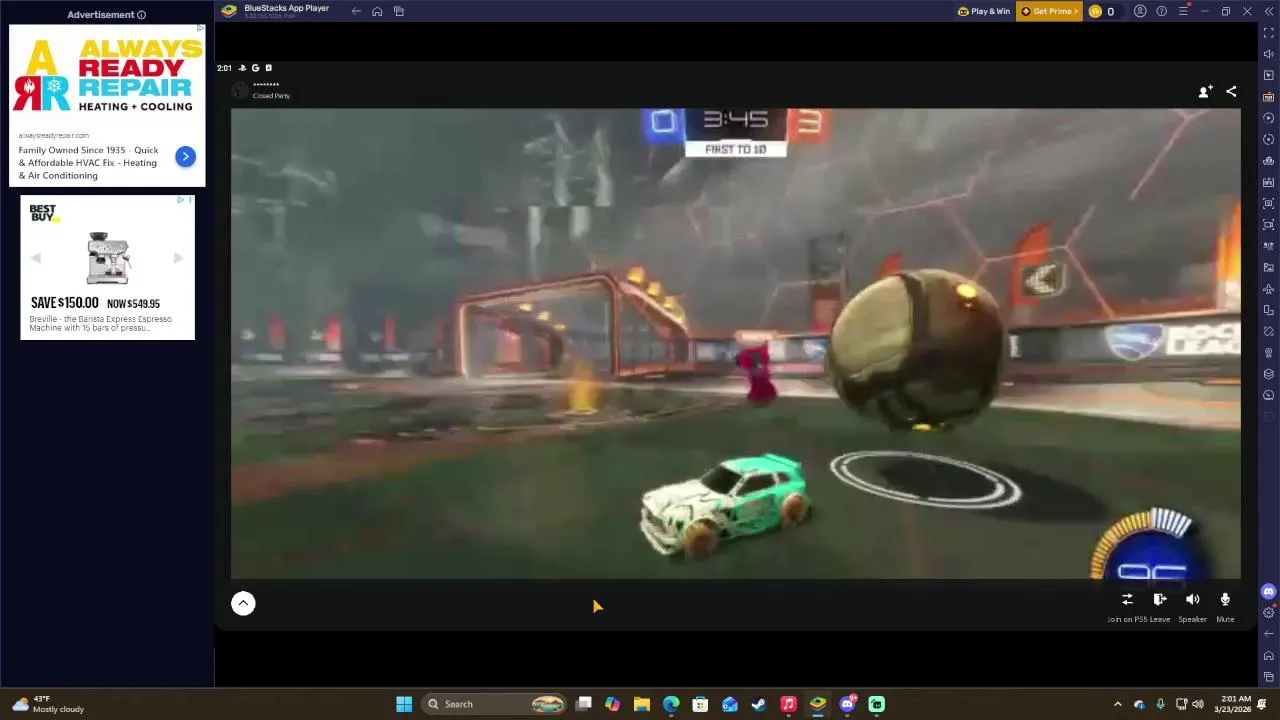
Task: Show hidden system tray icons chevron
Action: pyautogui.click(x=1117, y=704)
